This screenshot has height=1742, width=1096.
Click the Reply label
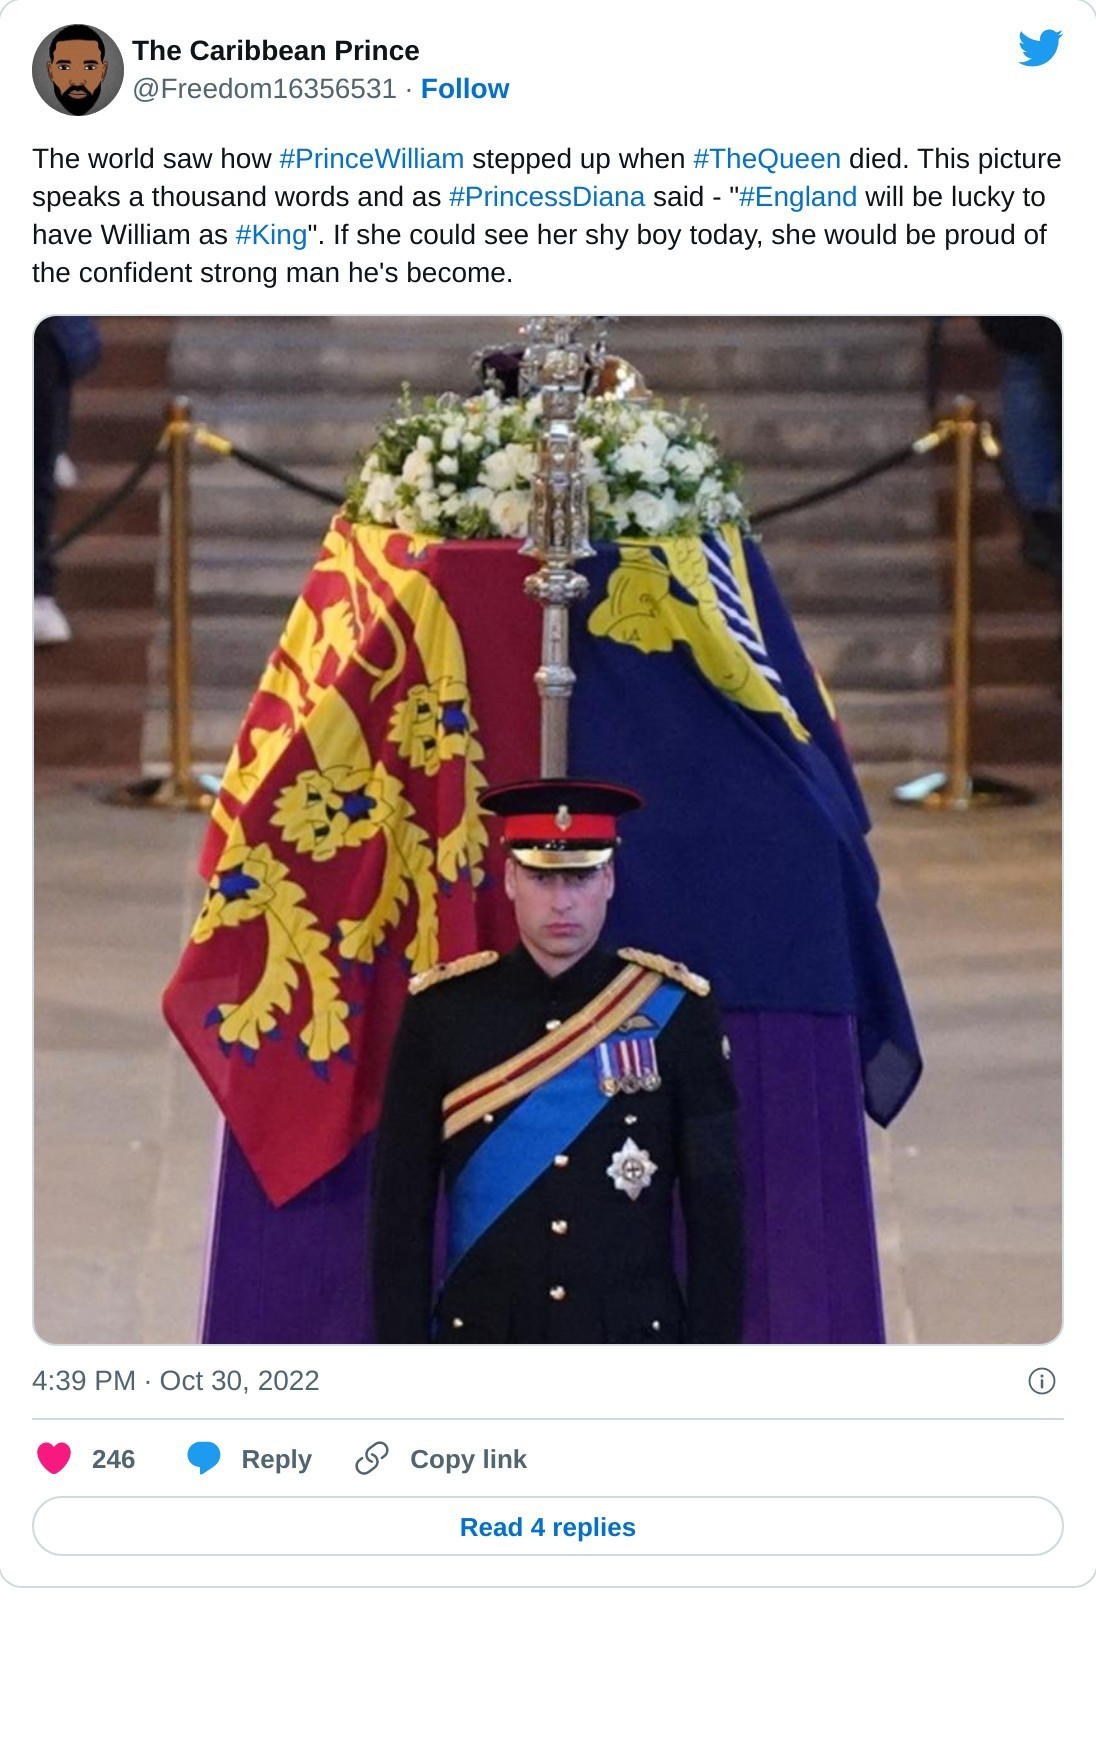click(277, 1460)
